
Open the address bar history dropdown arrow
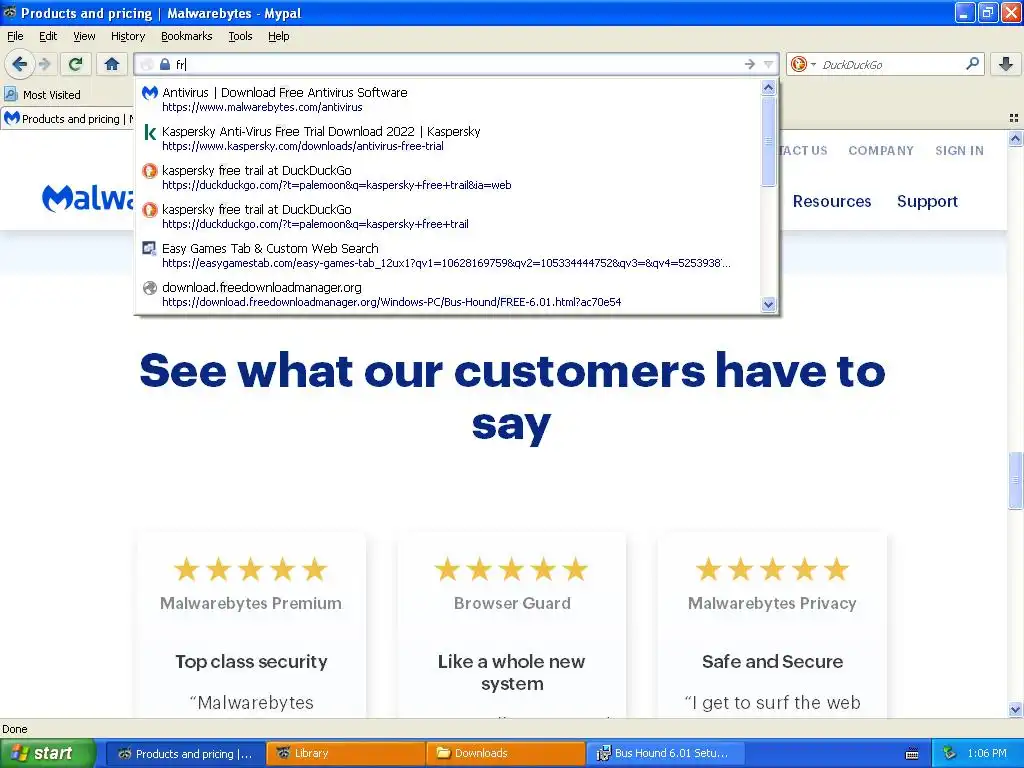[769, 64]
